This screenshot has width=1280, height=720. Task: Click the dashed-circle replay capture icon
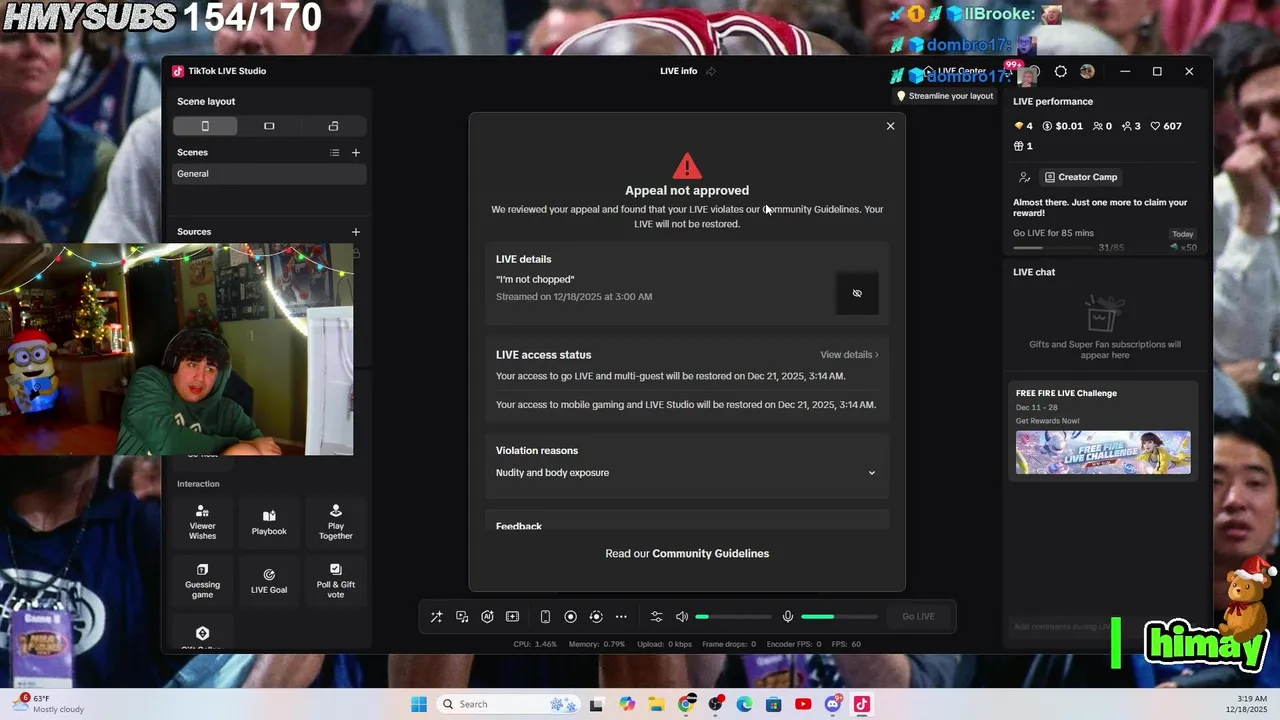point(596,617)
